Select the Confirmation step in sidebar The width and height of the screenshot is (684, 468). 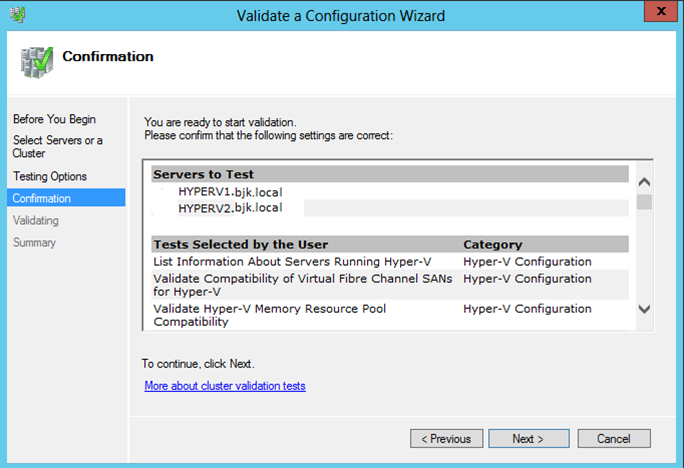pyautogui.click(x=42, y=198)
